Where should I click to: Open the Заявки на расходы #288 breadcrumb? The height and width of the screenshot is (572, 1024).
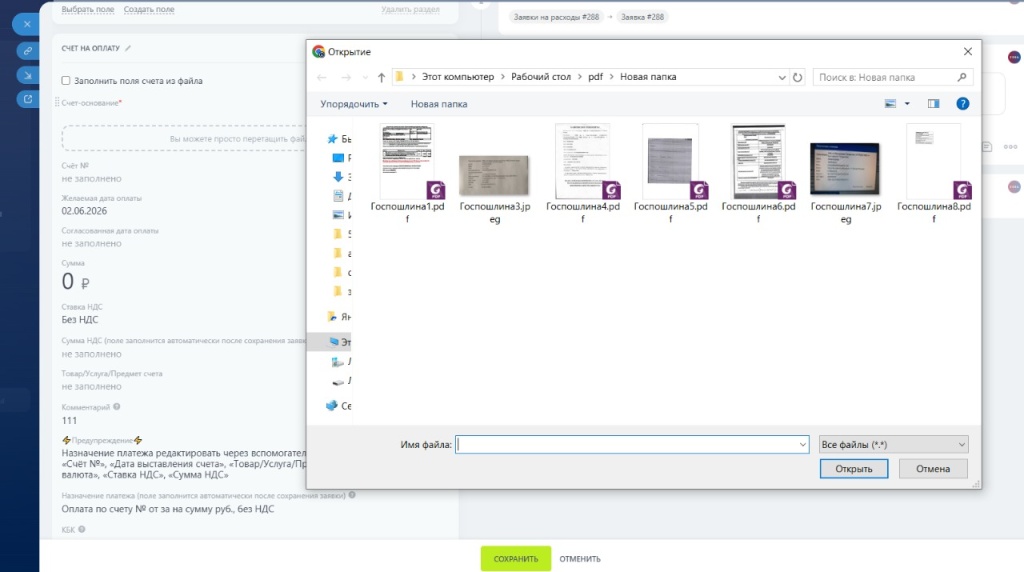(x=556, y=17)
